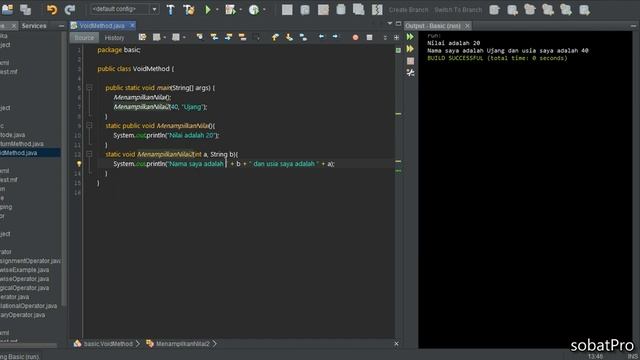Screen dimensions: 640x360
Task: Close the Output - Basic (run) tab
Action: pos(467,26)
